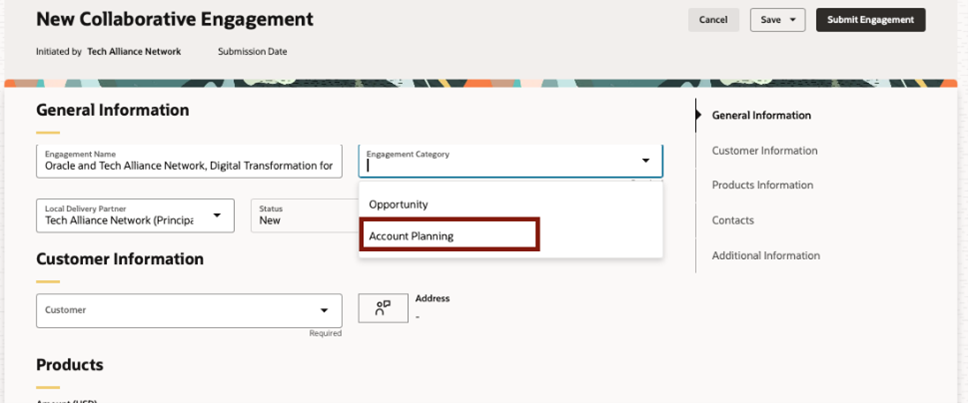
Task: Choose Opportunity from the category list
Action: coord(399,204)
